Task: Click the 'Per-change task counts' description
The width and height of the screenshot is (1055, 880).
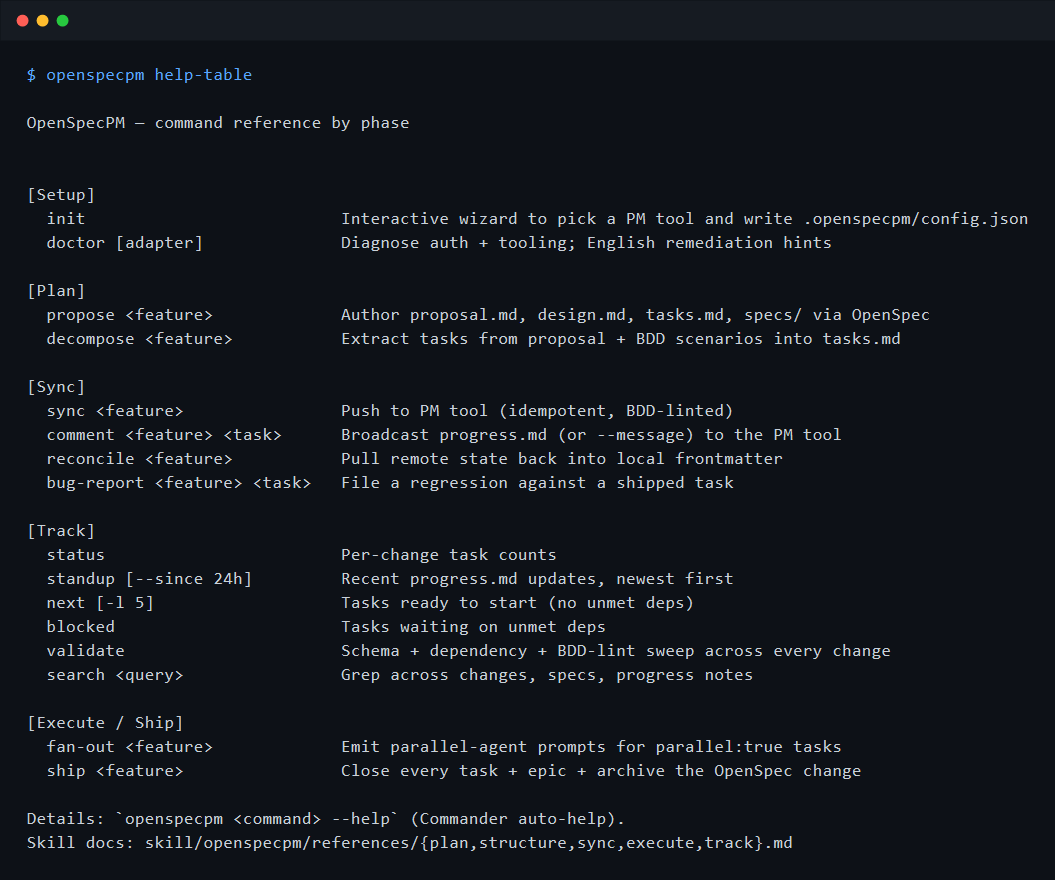Action: (x=449, y=555)
